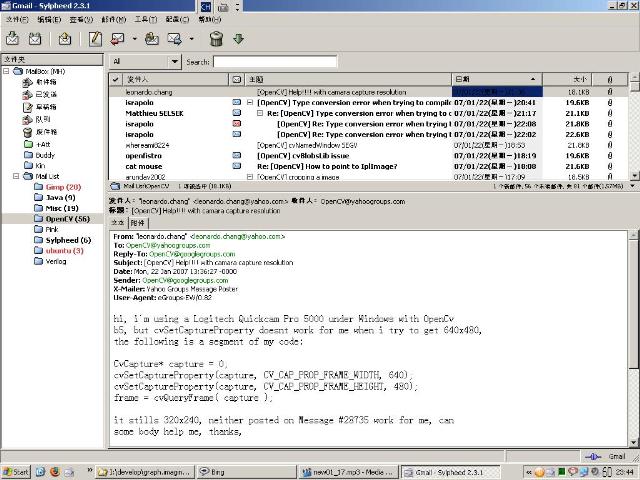The image size is (640, 480).
Task: Reply to the message using the Reply icon
Action: (x=118, y=39)
